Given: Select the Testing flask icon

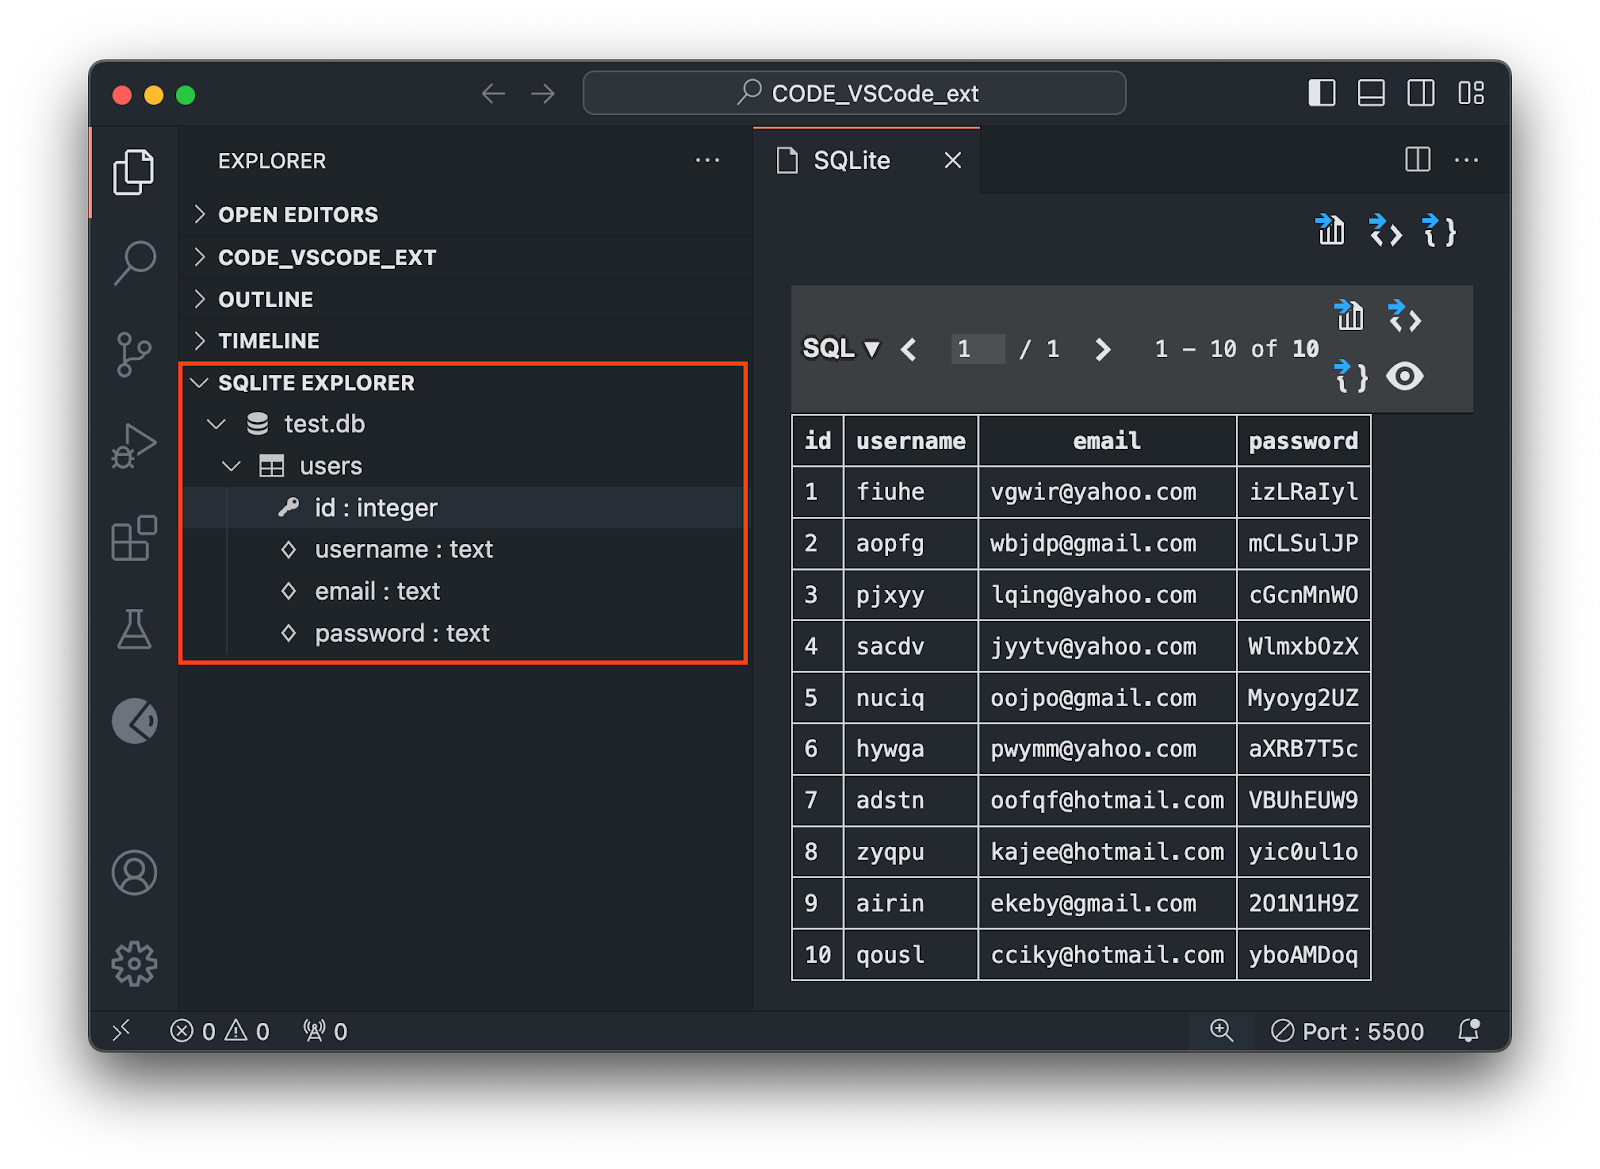Looking at the screenshot, I should coord(135,630).
